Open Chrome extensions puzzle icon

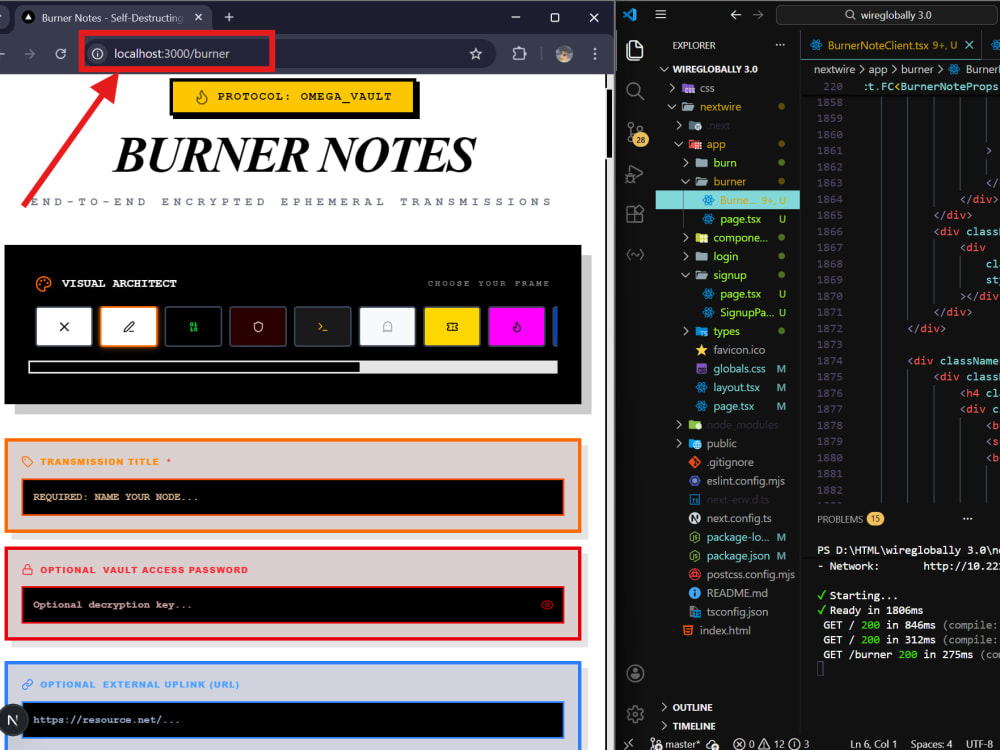[520, 54]
